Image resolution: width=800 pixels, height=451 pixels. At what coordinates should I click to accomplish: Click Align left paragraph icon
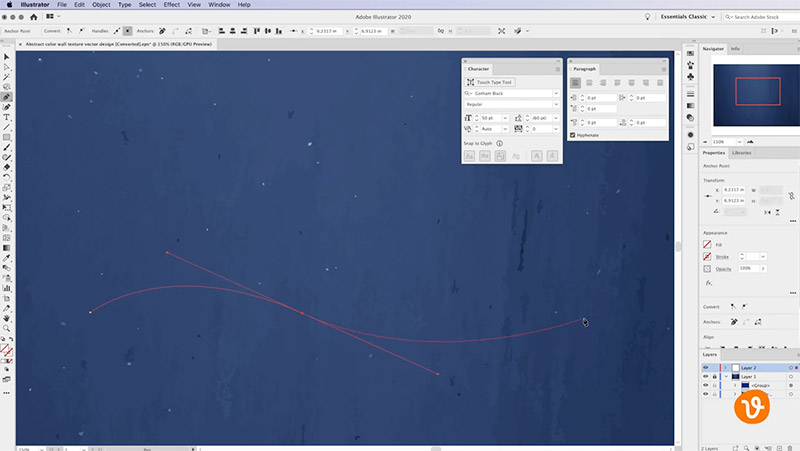[x=576, y=83]
